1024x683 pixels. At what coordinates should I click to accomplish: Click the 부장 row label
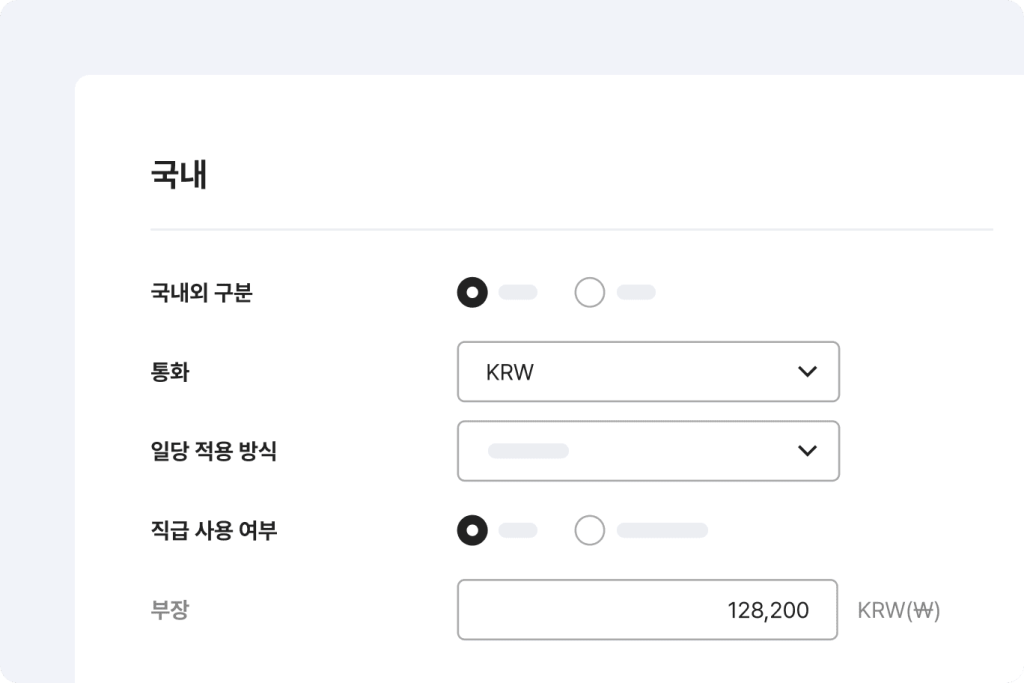pos(170,610)
